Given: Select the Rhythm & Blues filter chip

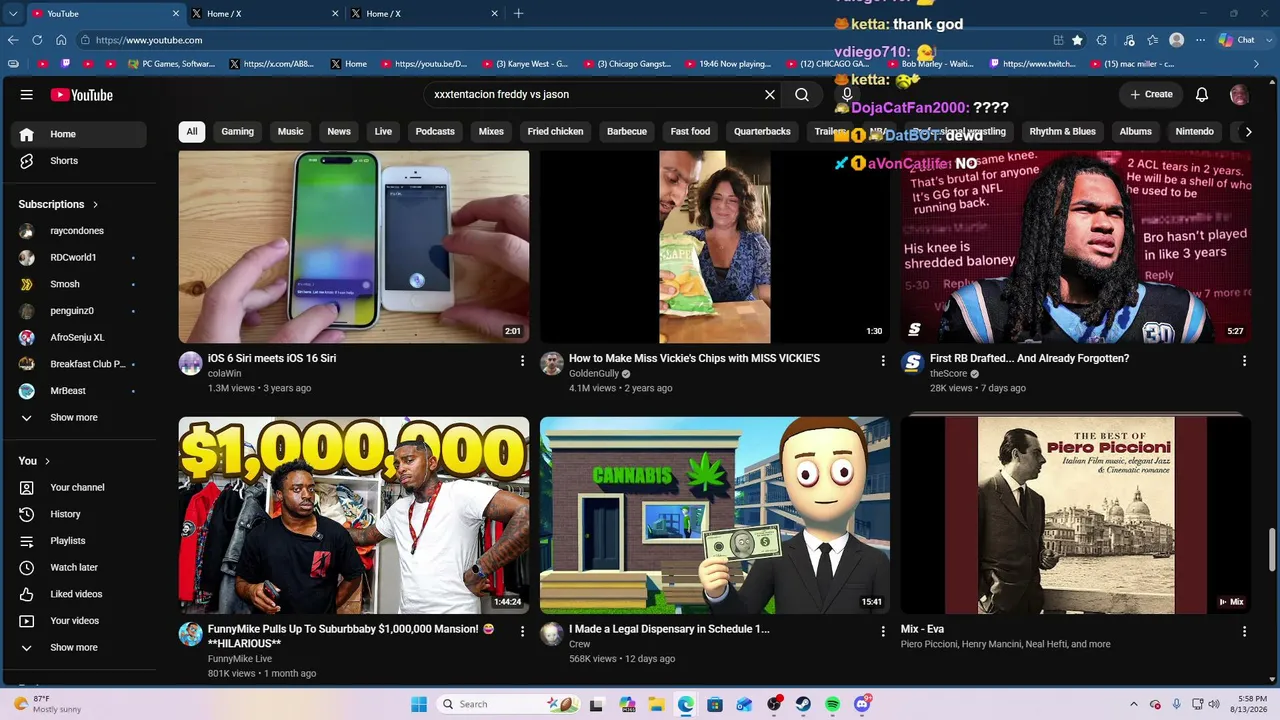Looking at the screenshot, I should click(x=1063, y=132).
